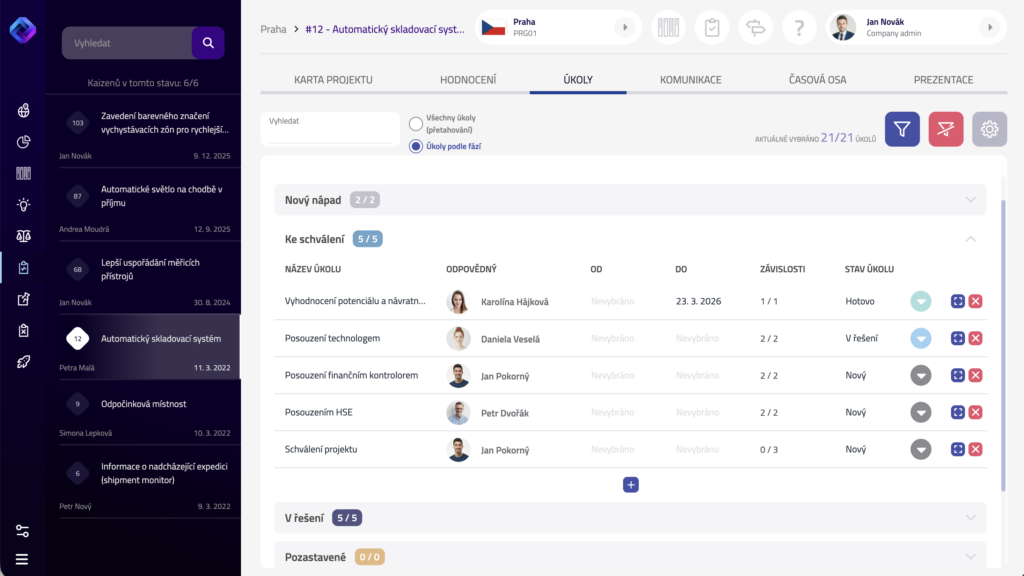This screenshot has width=1024, height=576.
Task: Click 'Praha' breadcrumb link
Action: [273, 29]
